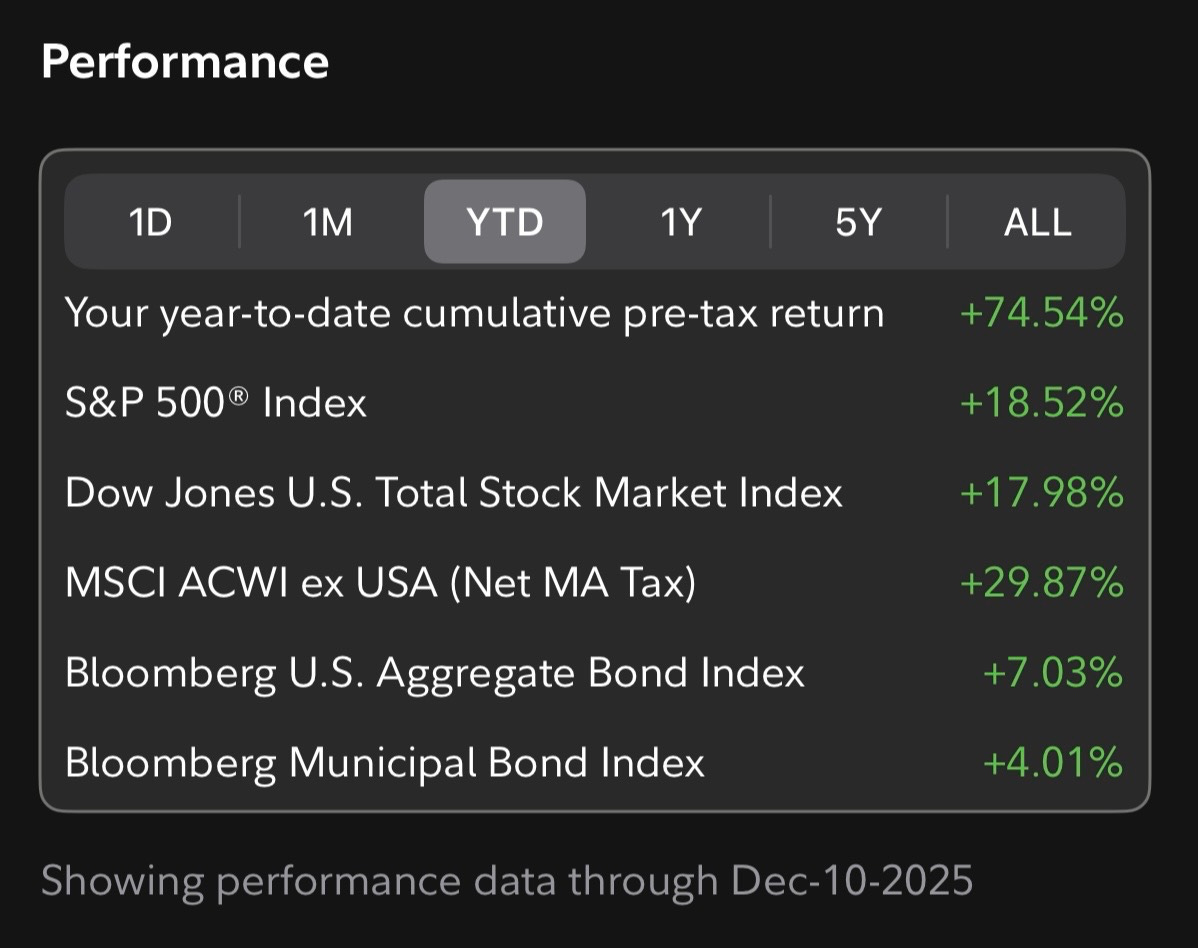Image resolution: width=1198 pixels, height=948 pixels.
Task: Select the highlighted YTD tab
Action: pyautogui.click(x=505, y=222)
